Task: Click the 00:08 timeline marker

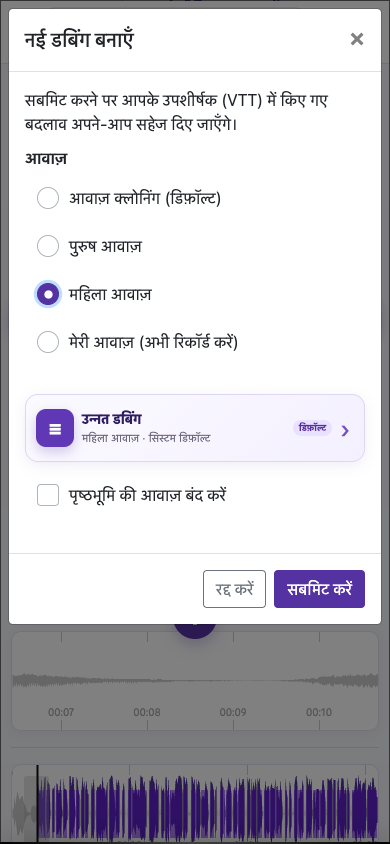Action: (x=147, y=713)
